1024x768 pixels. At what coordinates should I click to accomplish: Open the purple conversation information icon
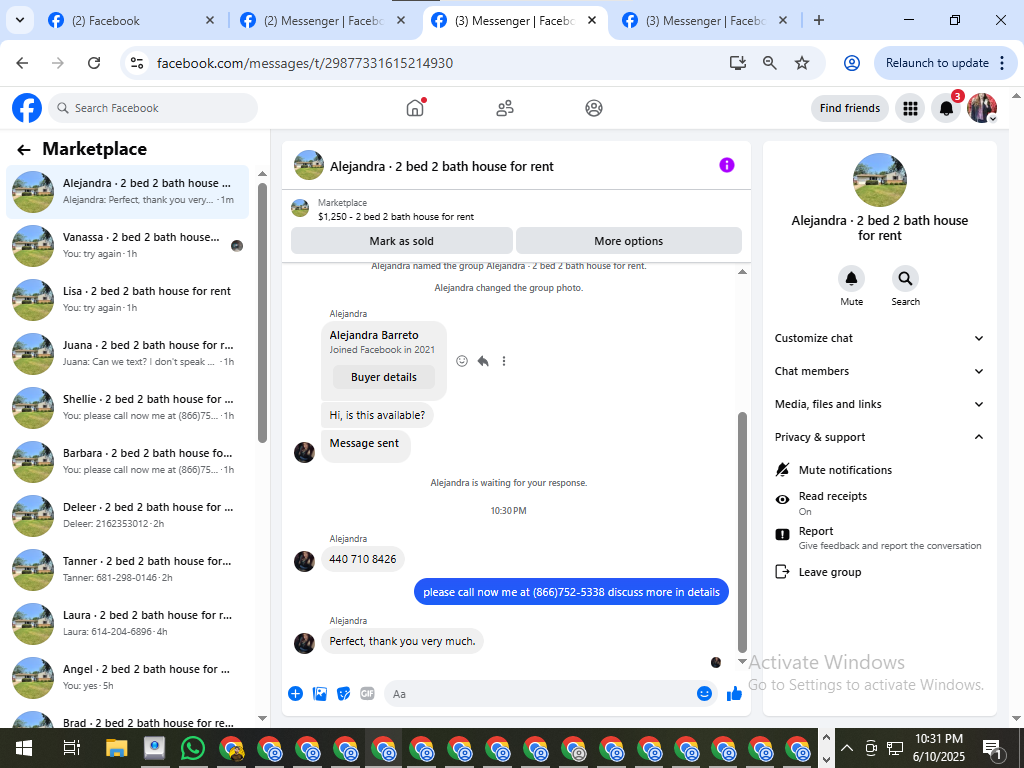point(727,165)
